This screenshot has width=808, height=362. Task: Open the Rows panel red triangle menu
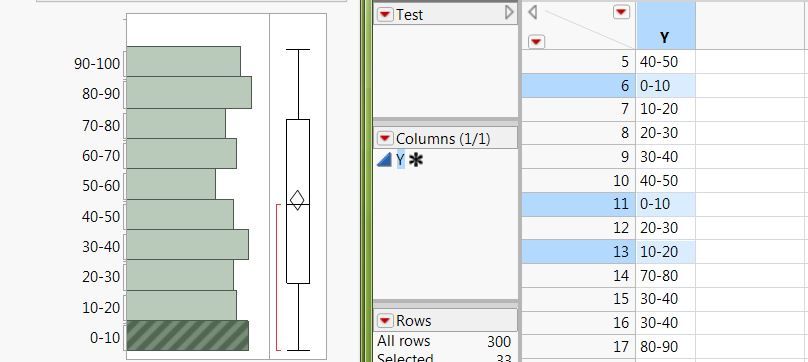click(384, 321)
